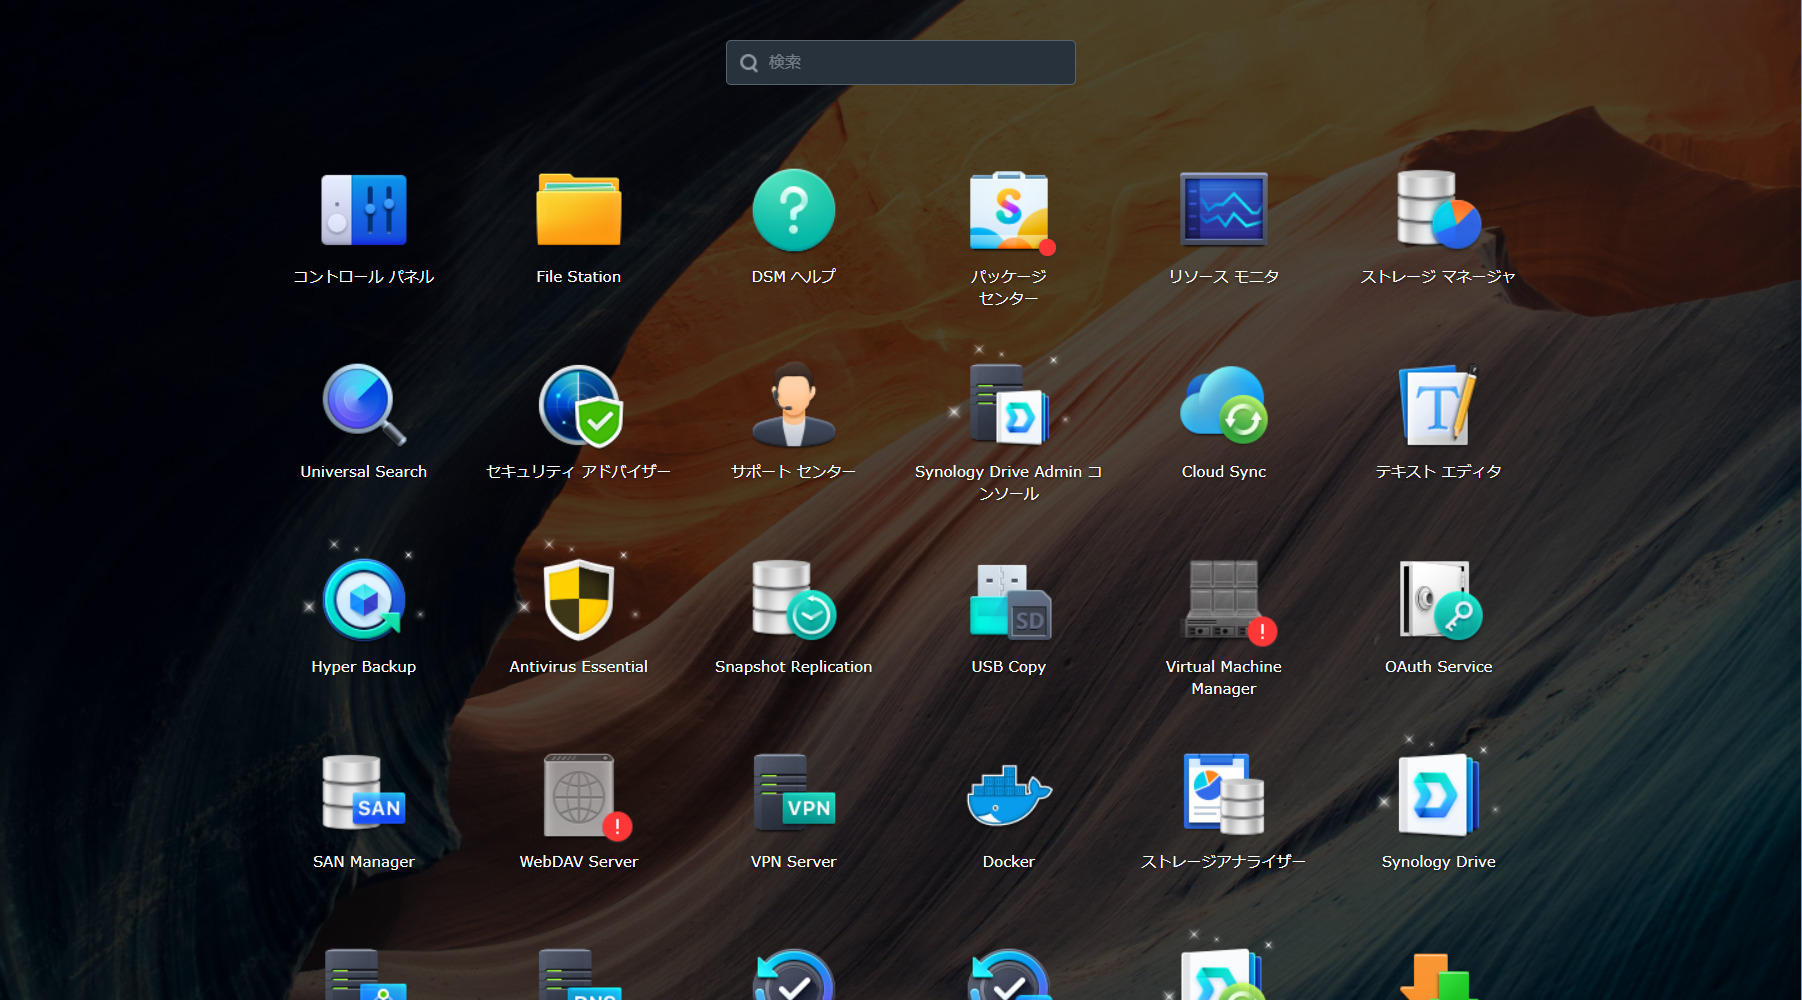Screen dimensions: 1802x1000
Task: Open Hyper Backup
Action: (364, 600)
